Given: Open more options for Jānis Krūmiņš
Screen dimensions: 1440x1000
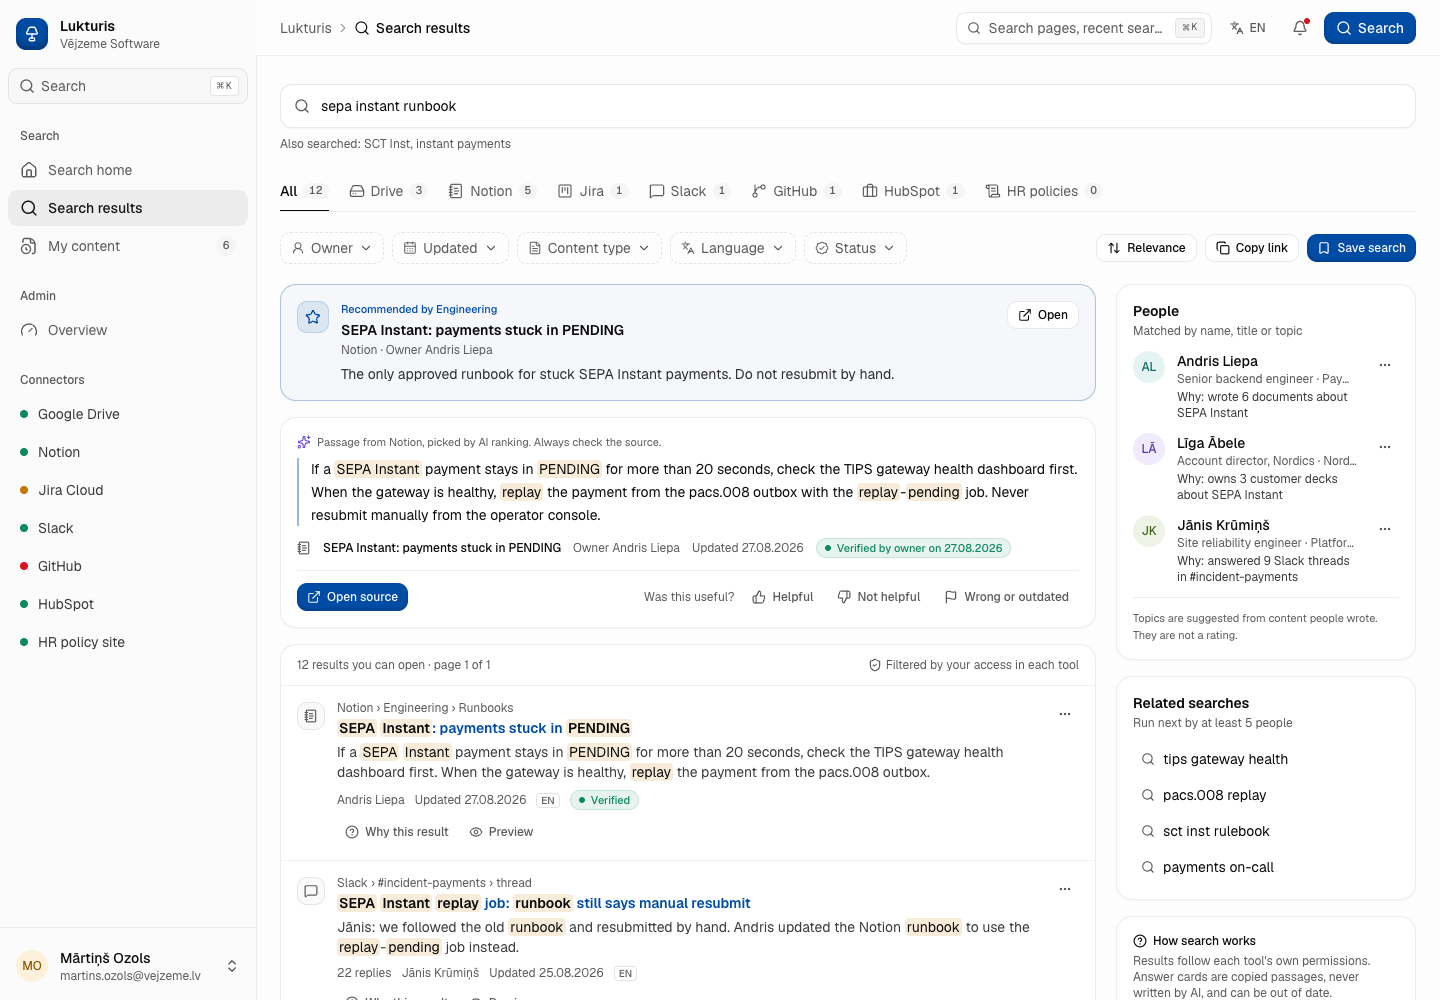Looking at the screenshot, I should coord(1385,529).
